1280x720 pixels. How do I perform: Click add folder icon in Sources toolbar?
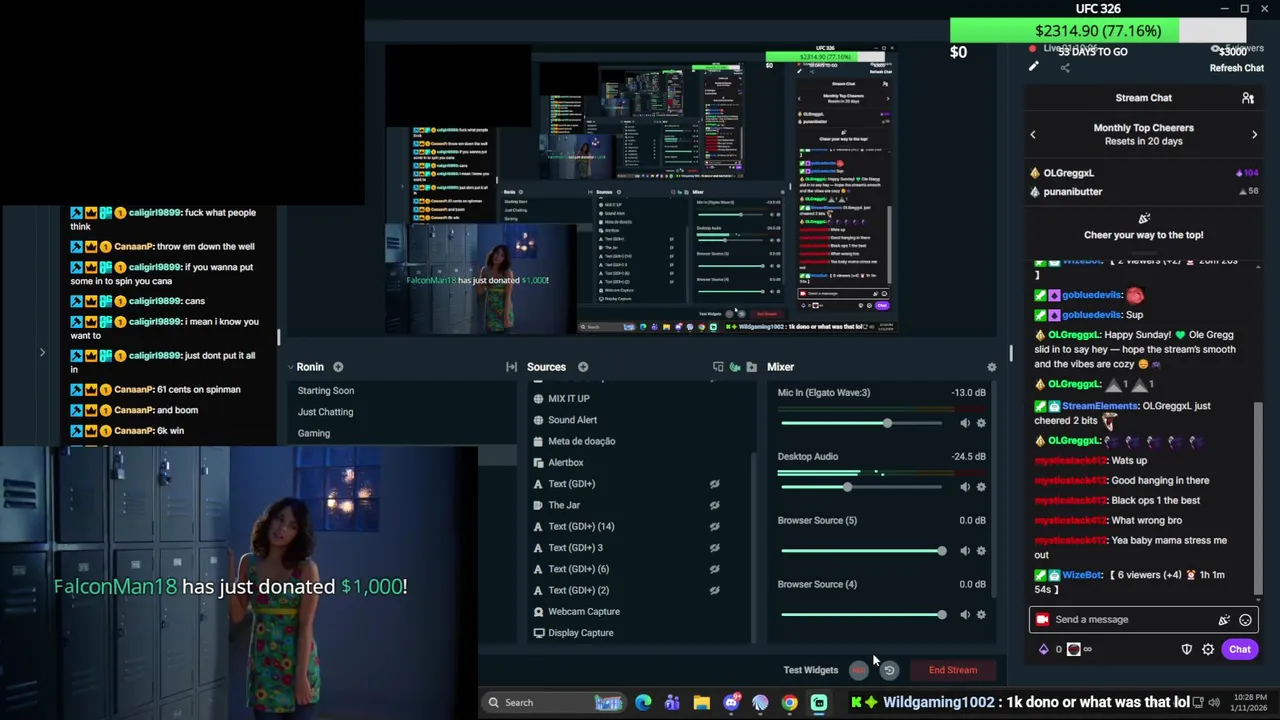point(752,367)
